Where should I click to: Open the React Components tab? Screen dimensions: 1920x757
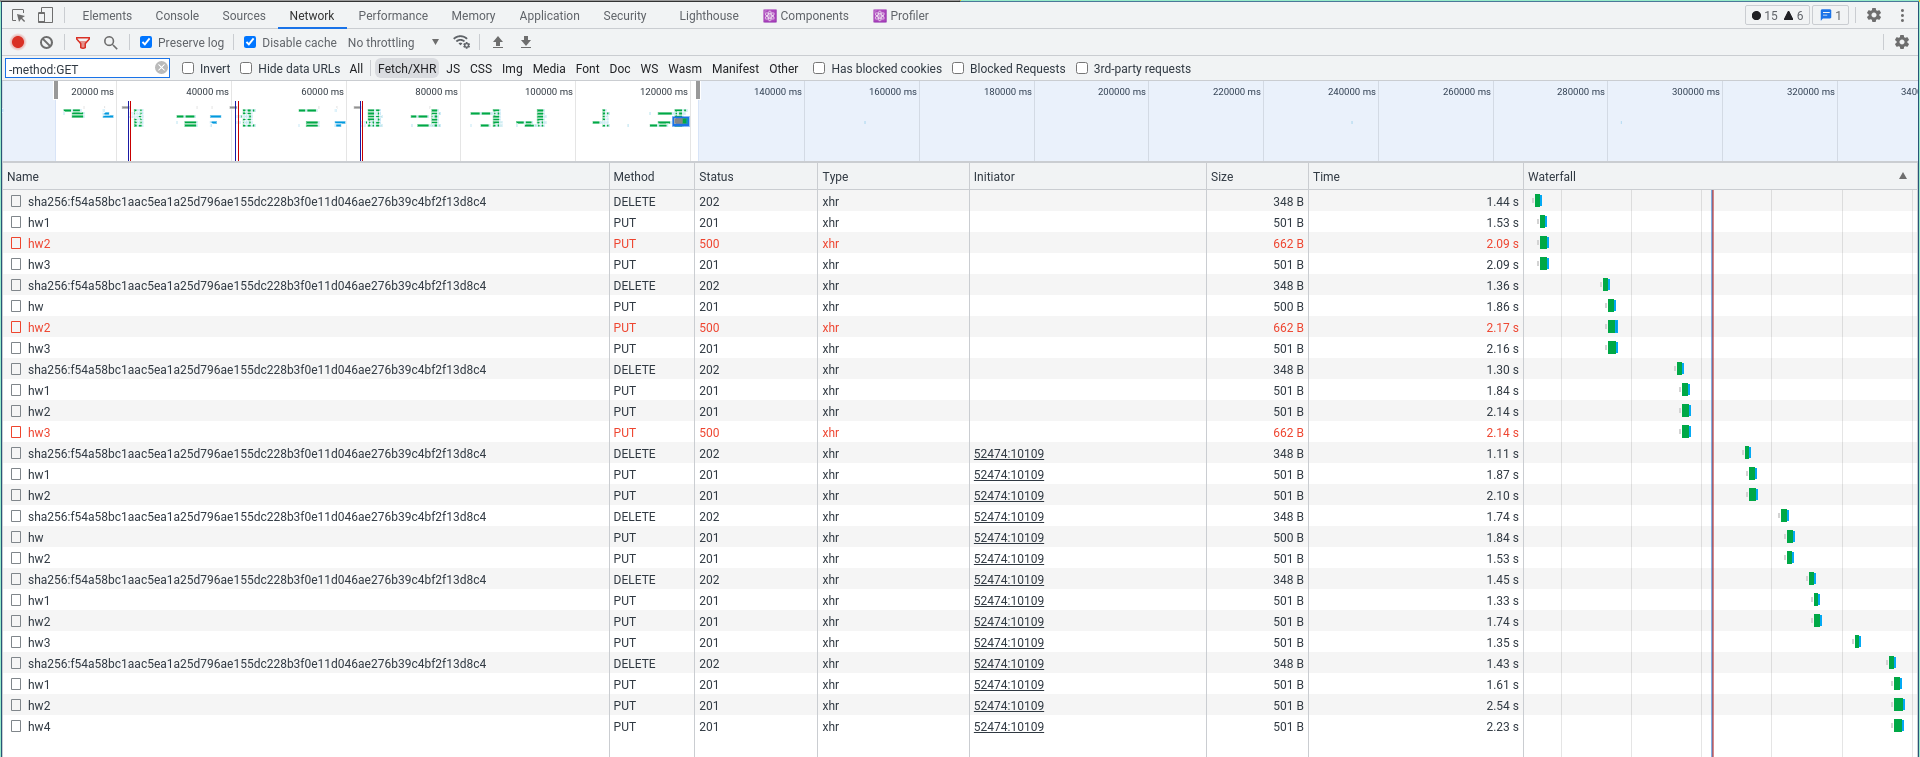point(806,15)
